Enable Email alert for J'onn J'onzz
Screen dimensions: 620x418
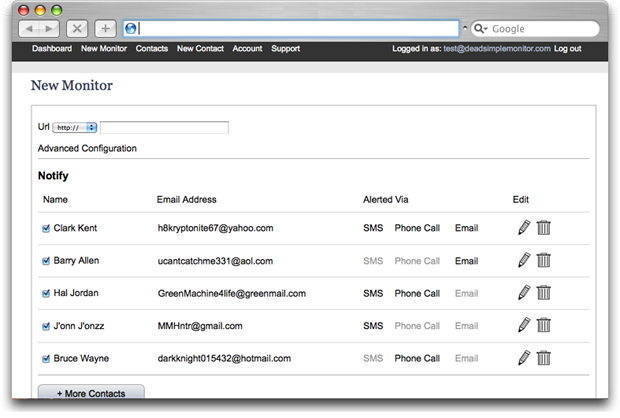tap(467, 326)
